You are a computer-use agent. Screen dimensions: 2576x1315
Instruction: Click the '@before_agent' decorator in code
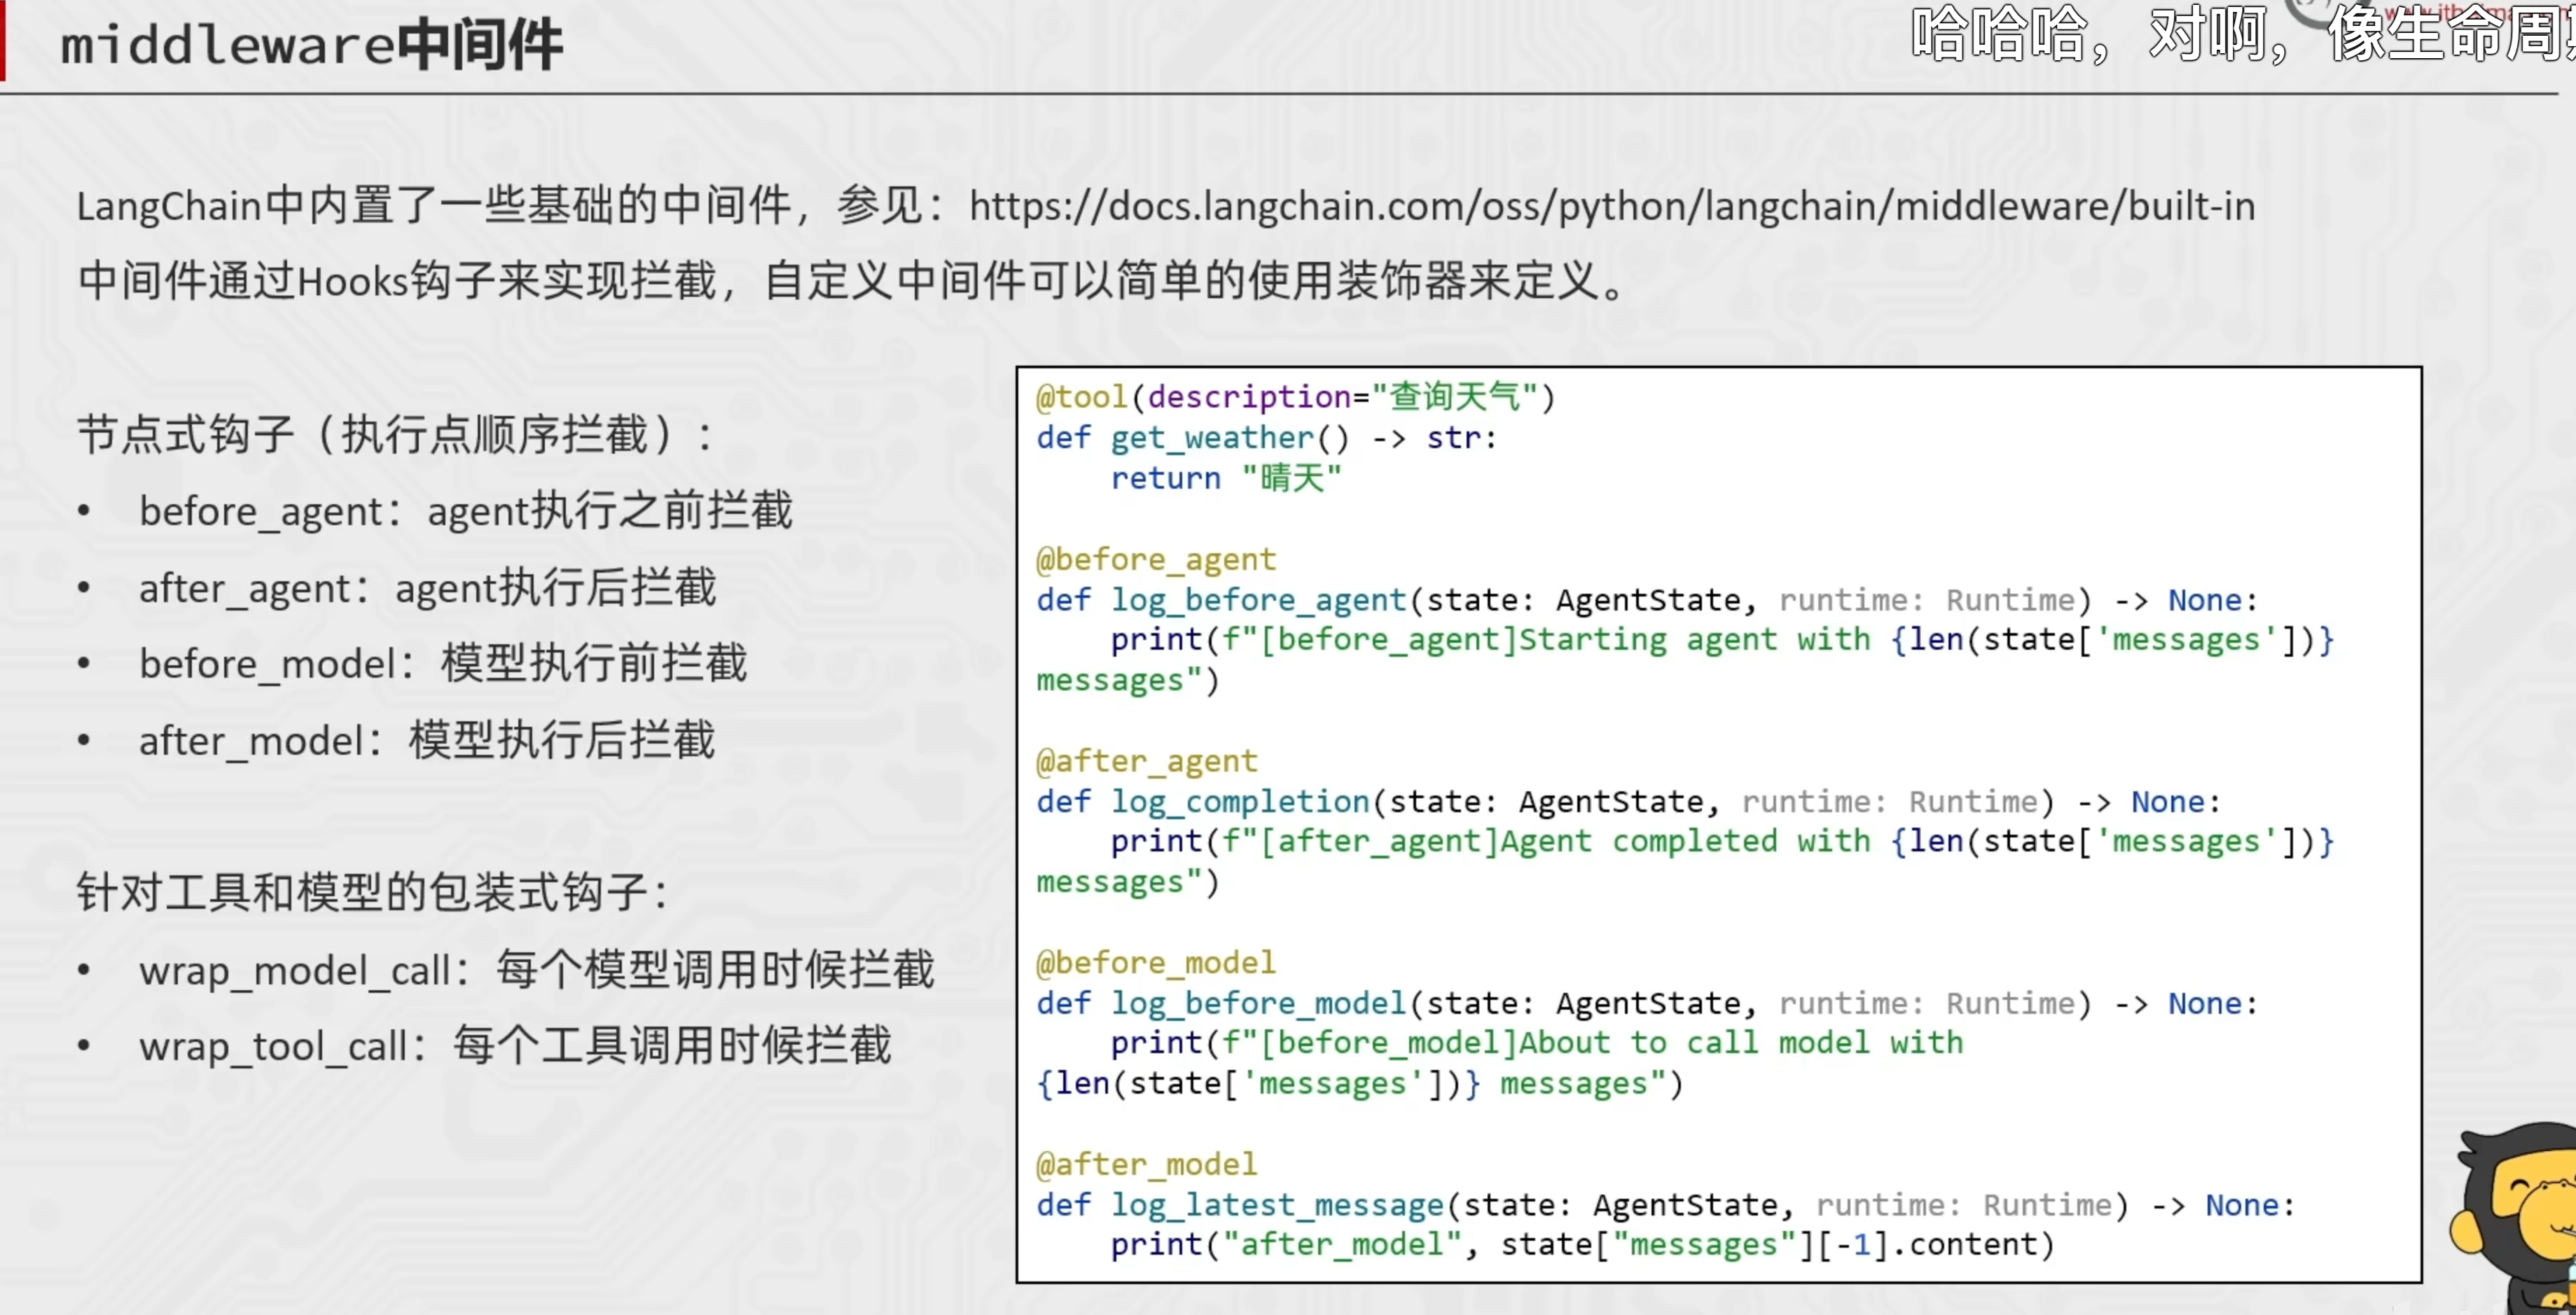[x=1156, y=559]
